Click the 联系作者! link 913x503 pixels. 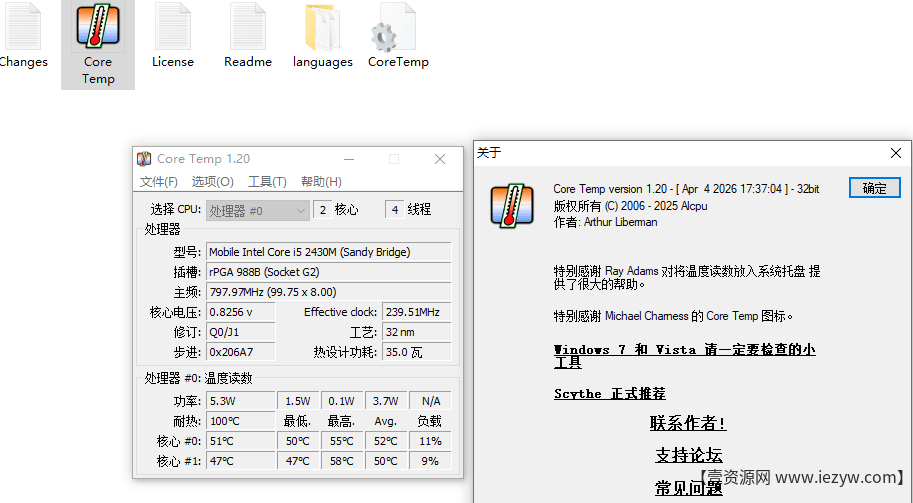688,423
